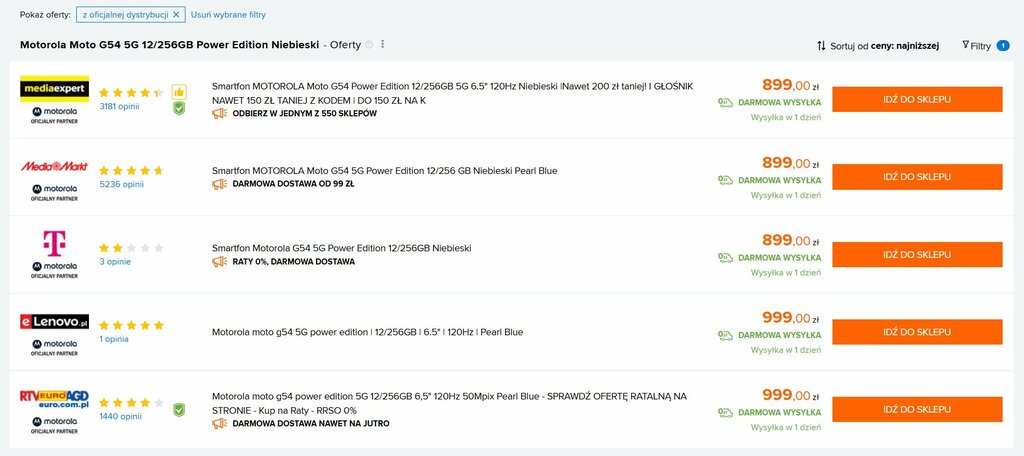Click Motorola official partner badge under eLenovo

pyautogui.click(x=54, y=348)
